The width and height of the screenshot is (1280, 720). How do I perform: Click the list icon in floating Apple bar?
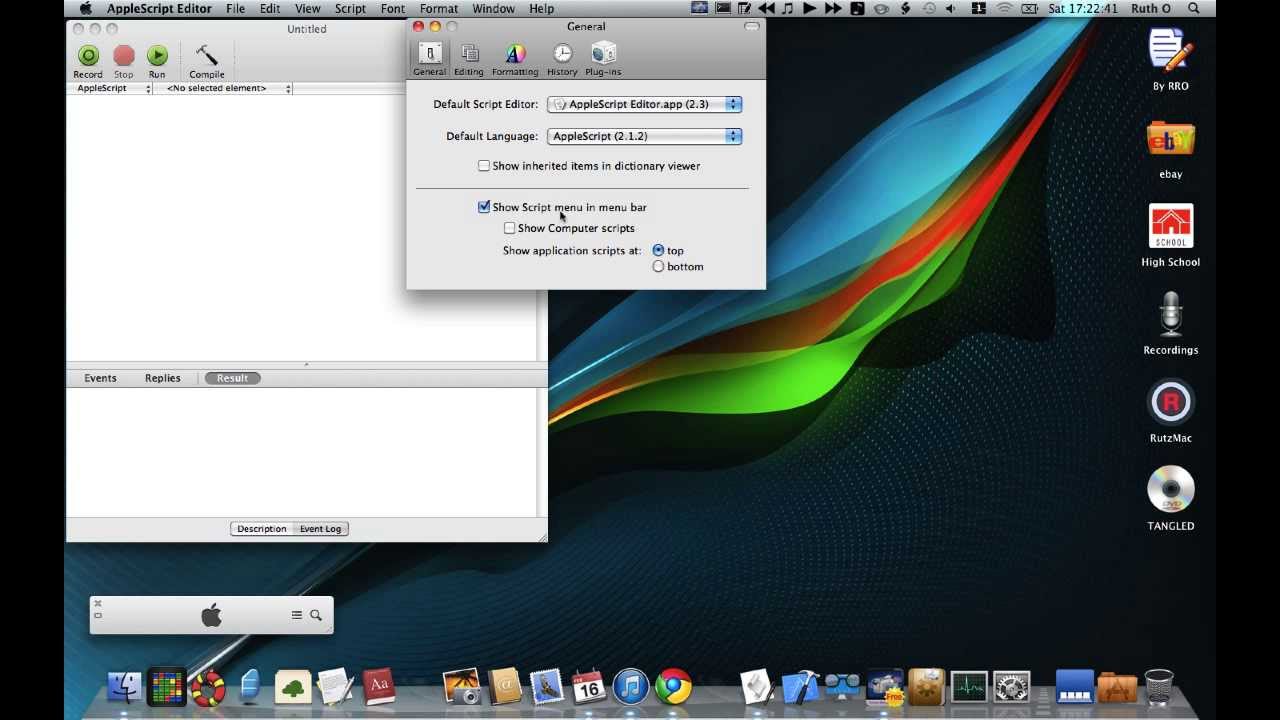click(297, 615)
